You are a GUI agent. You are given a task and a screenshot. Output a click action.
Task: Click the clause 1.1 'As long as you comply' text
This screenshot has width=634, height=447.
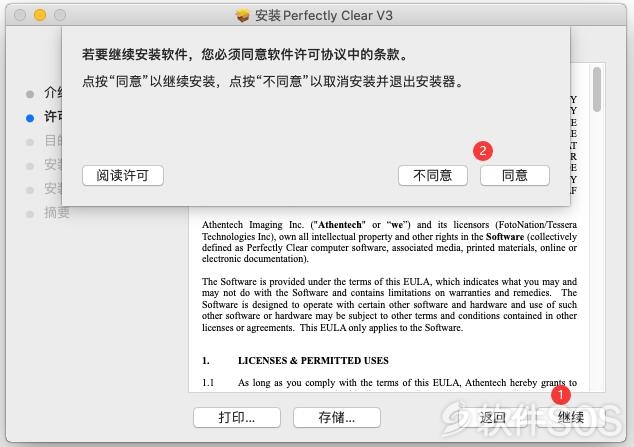407,383
